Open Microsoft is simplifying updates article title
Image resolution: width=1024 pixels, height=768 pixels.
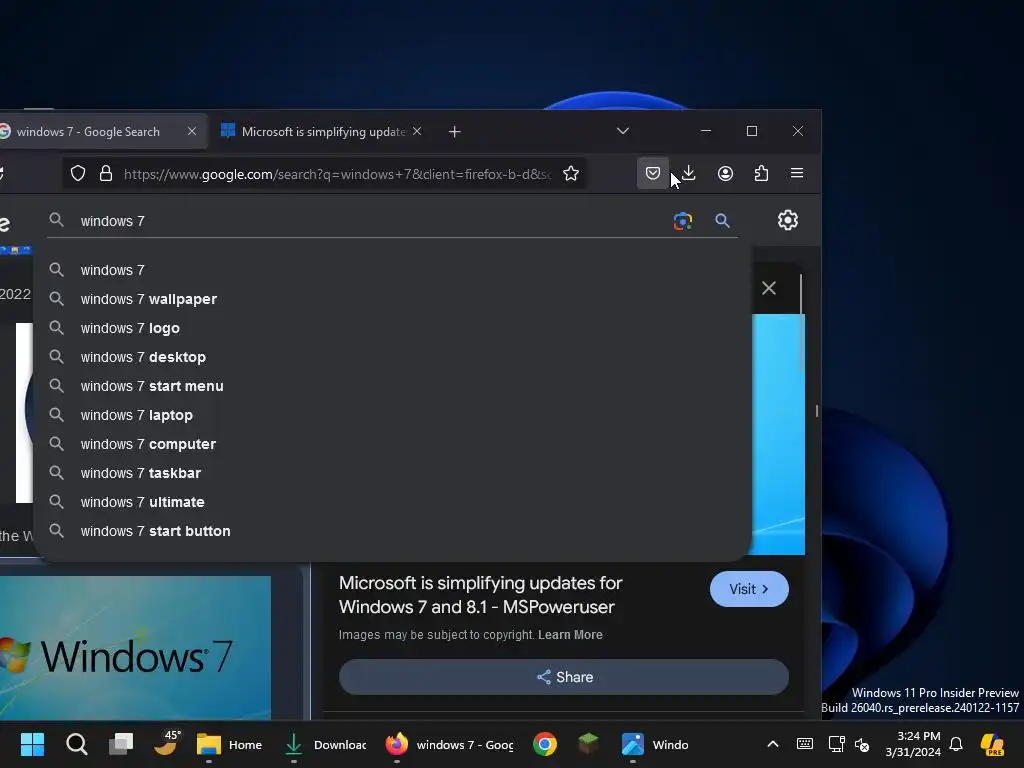[480, 595]
